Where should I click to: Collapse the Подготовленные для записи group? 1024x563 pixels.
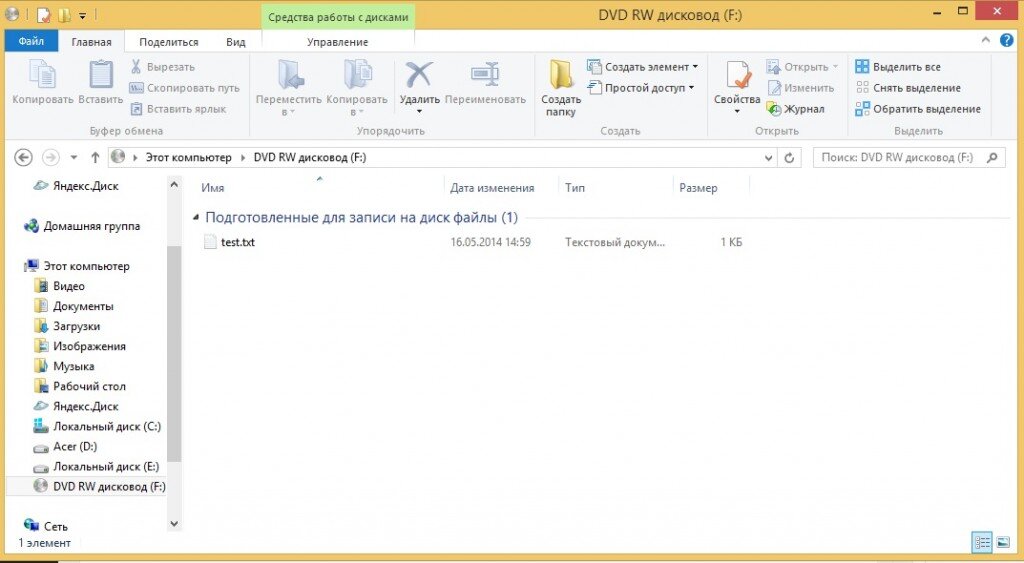[x=195, y=217]
